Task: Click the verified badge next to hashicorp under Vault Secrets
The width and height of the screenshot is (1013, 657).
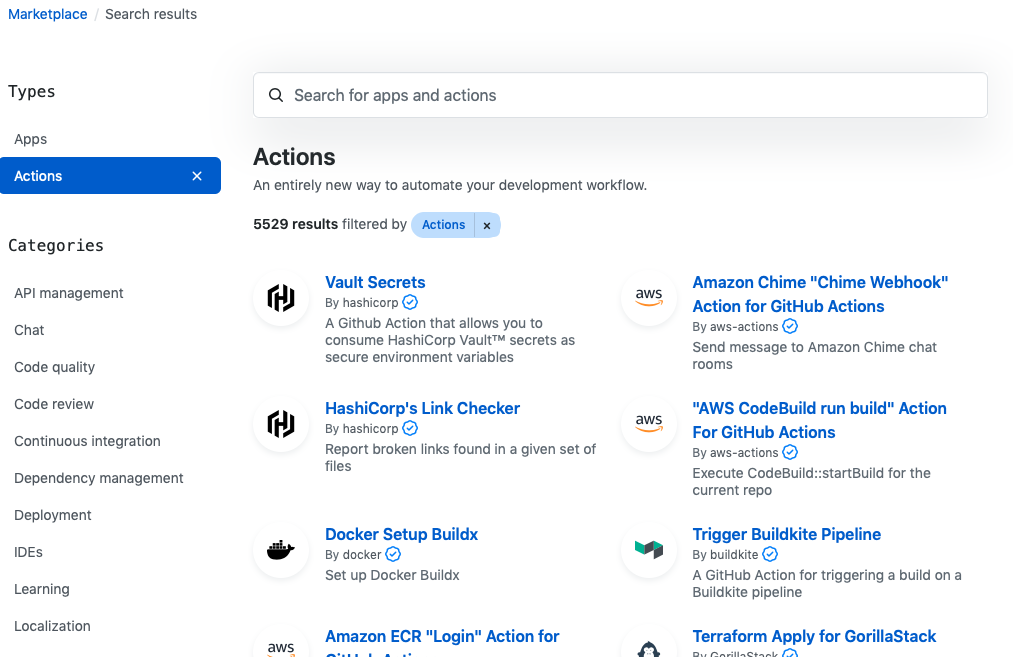Action: (x=410, y=303)
